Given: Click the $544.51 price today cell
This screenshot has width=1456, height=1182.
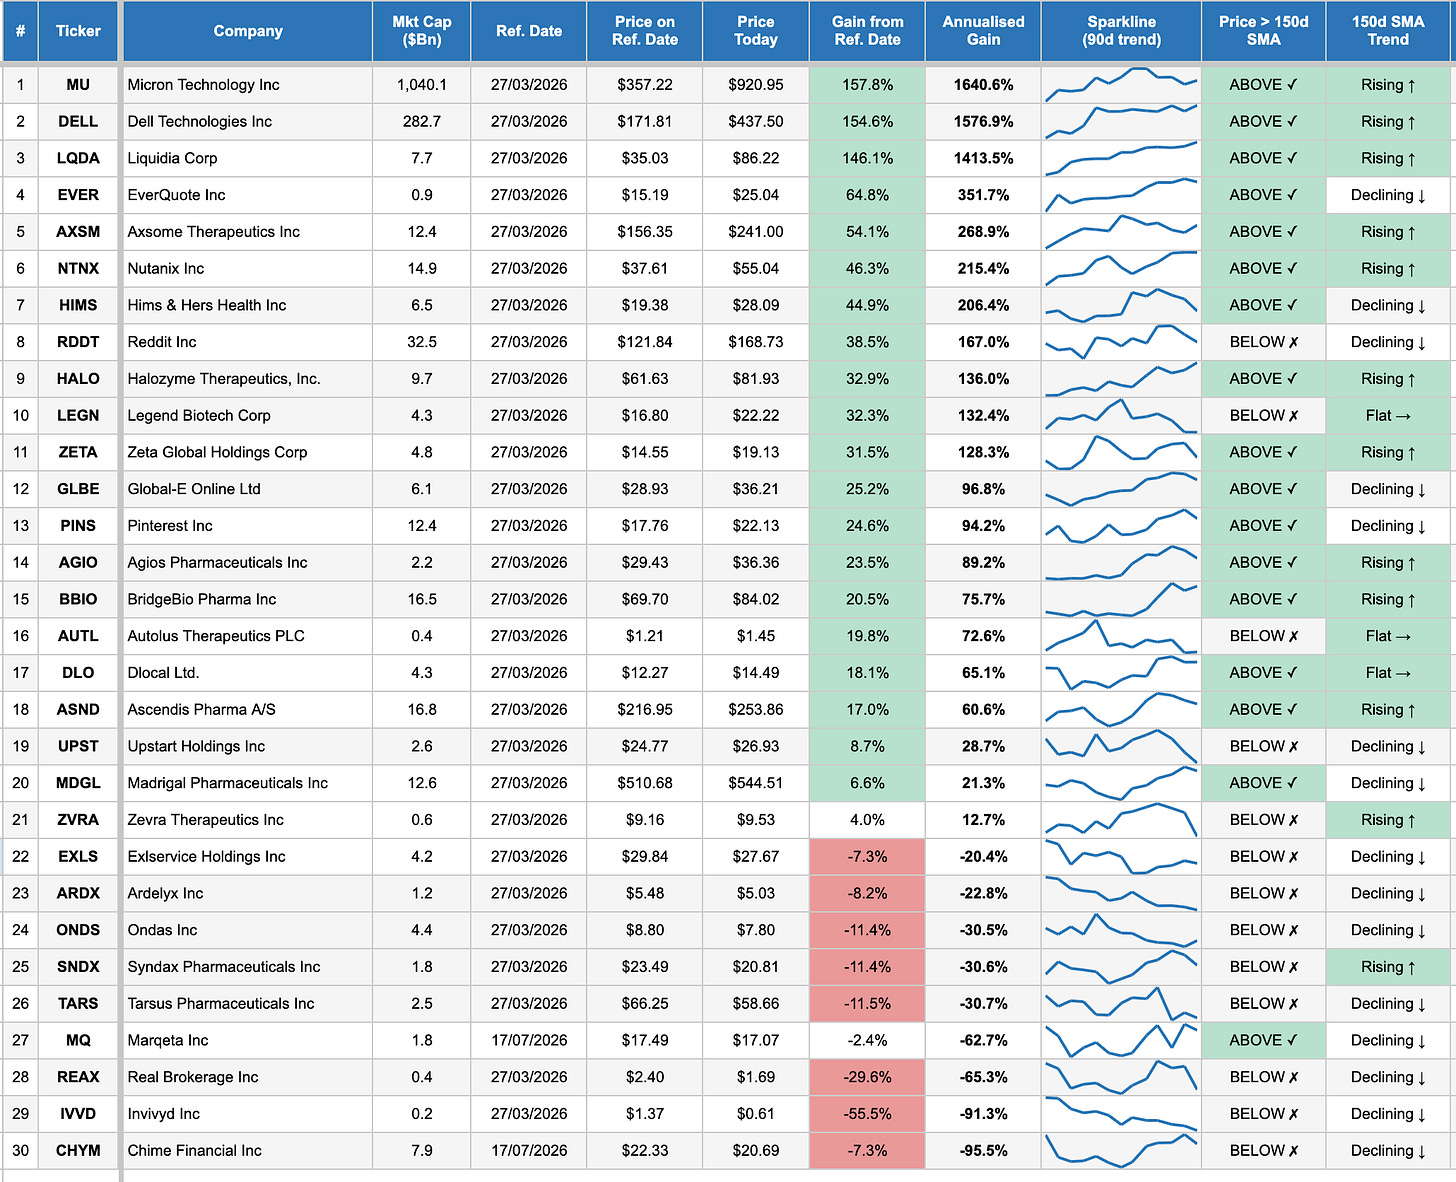Looking at the screenshot, I should pyautogui.click(x=756, y=783).
